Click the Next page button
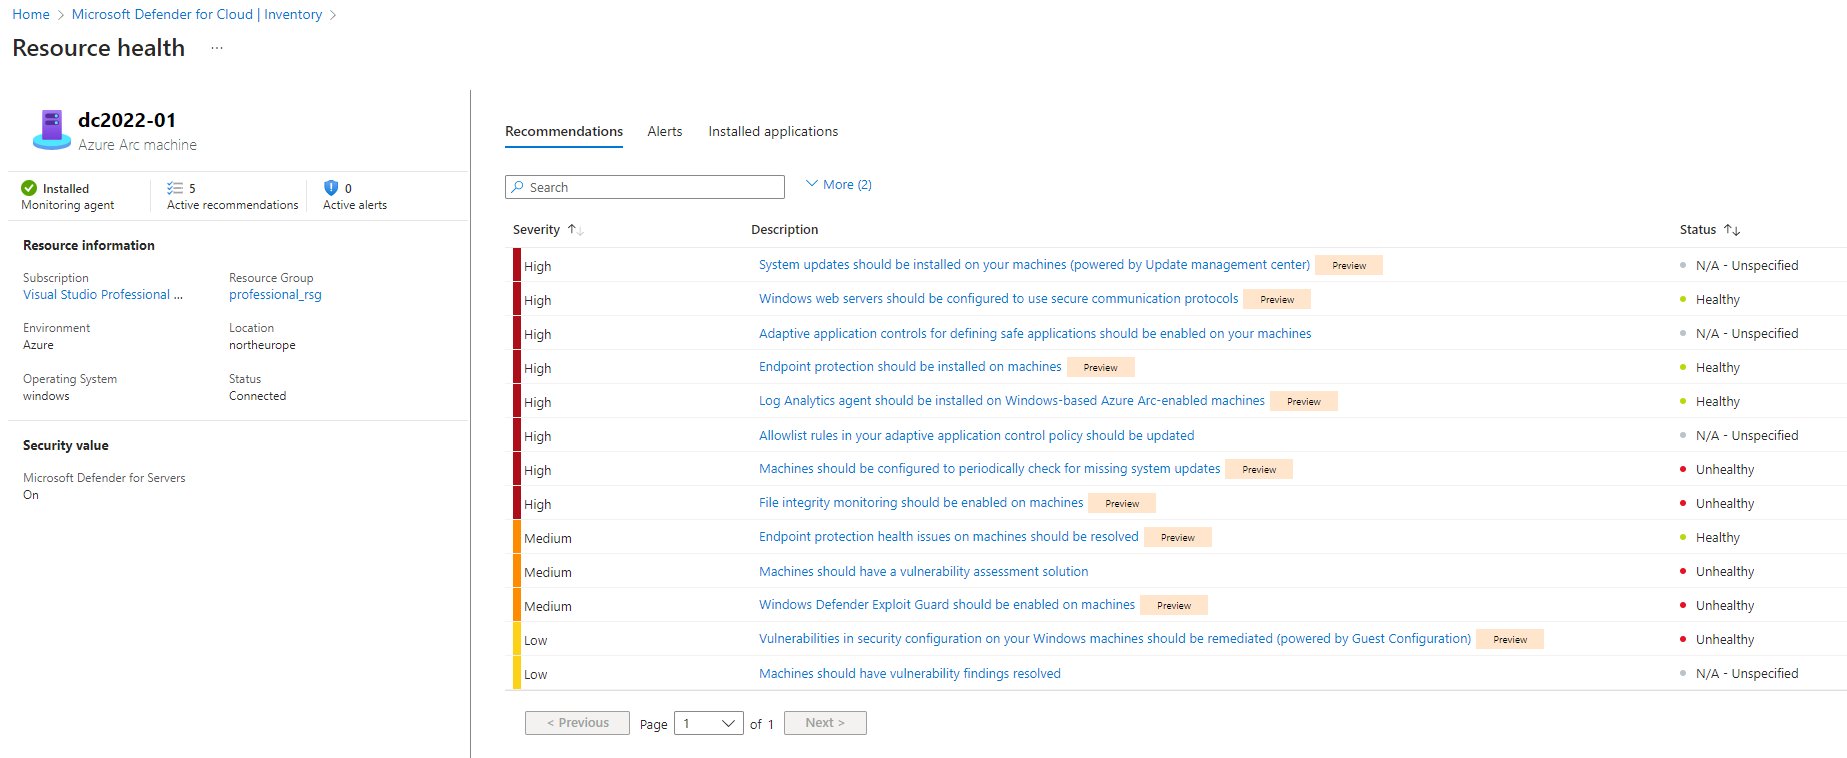Screen dimensions: 1847x758 (825, 723)
